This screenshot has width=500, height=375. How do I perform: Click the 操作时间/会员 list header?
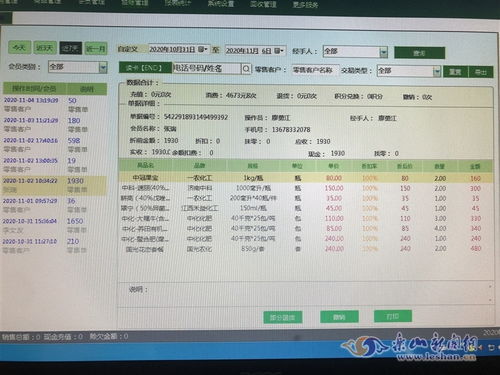[34, 88]
